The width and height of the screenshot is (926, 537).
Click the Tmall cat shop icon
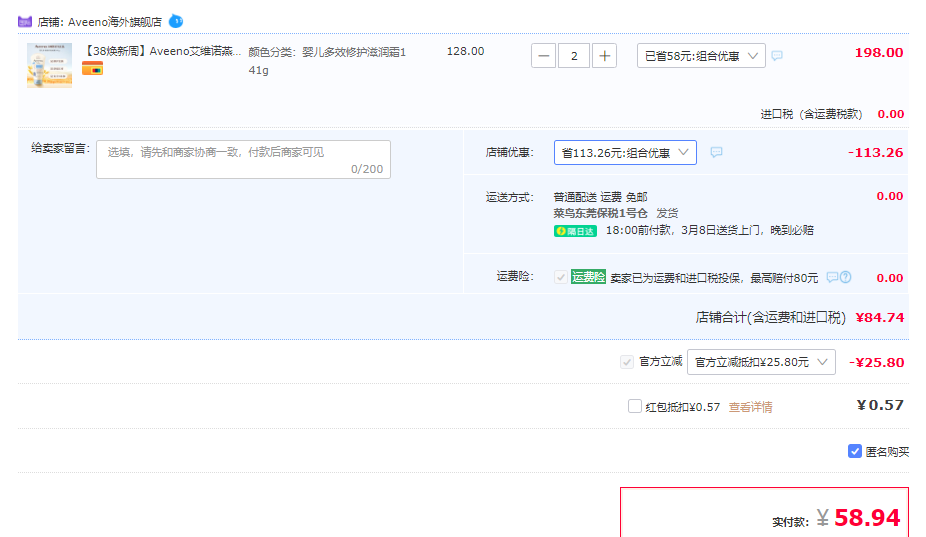coord(25,22)
